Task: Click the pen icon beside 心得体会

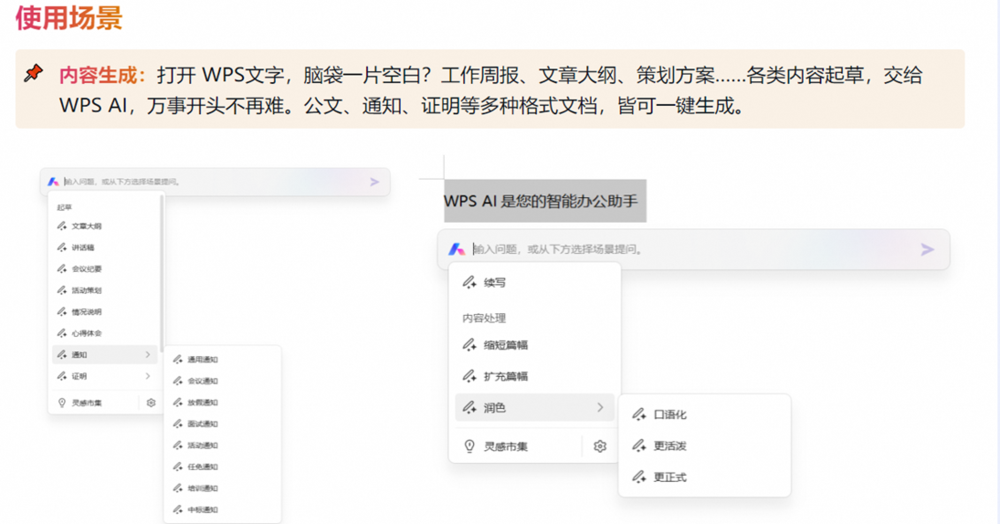Action: [62, 333]
